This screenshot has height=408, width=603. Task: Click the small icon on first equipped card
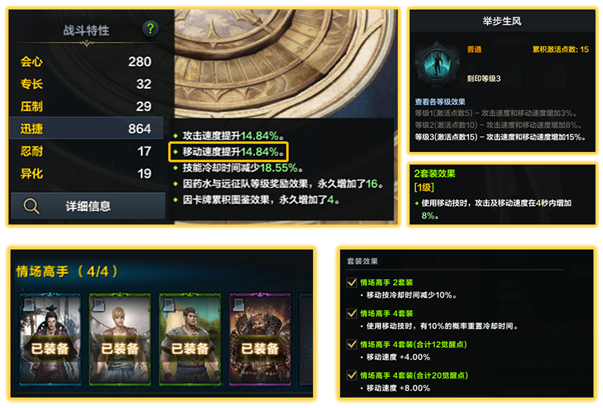(29, 305)
